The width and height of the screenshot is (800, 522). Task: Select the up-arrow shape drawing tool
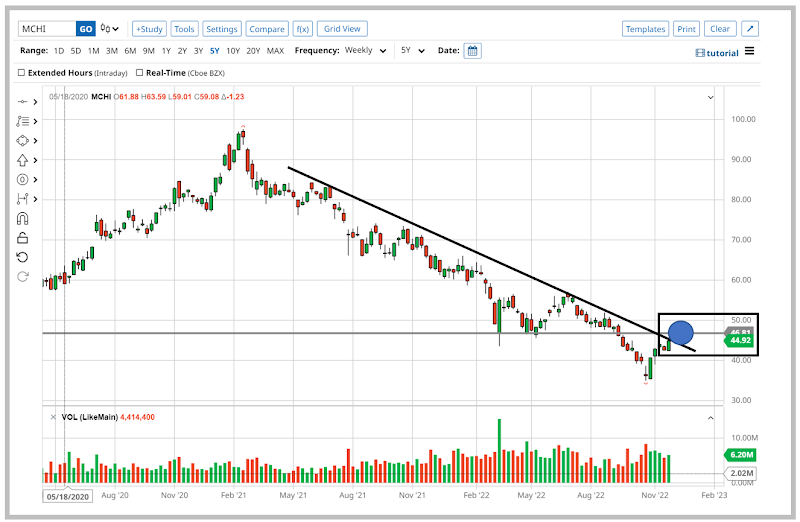(x=23, y=160)
